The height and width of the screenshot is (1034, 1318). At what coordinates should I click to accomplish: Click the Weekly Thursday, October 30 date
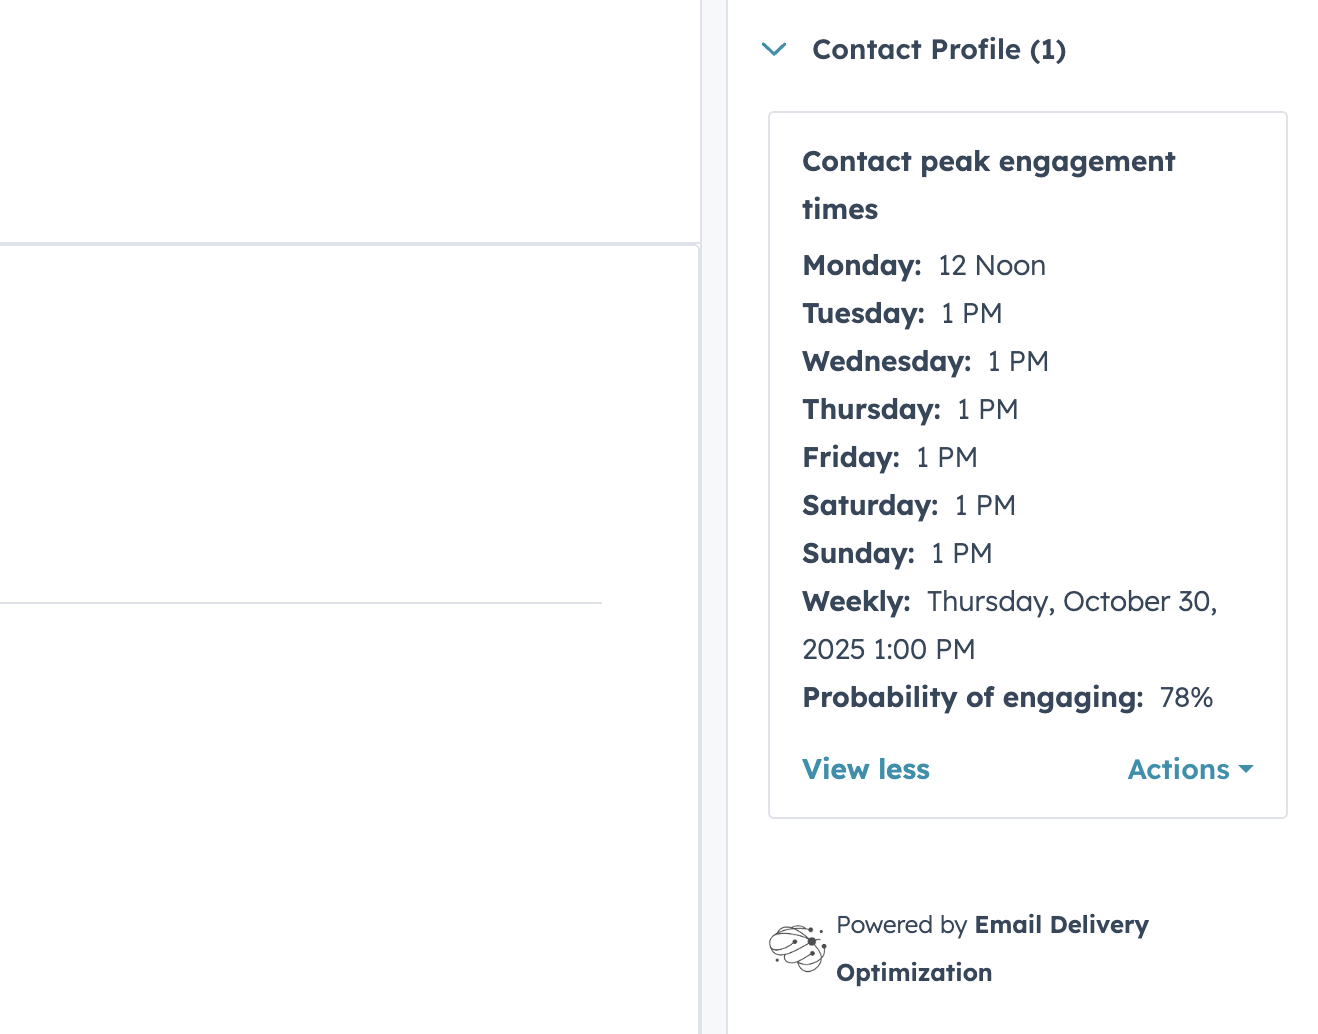coord(1071,601)
